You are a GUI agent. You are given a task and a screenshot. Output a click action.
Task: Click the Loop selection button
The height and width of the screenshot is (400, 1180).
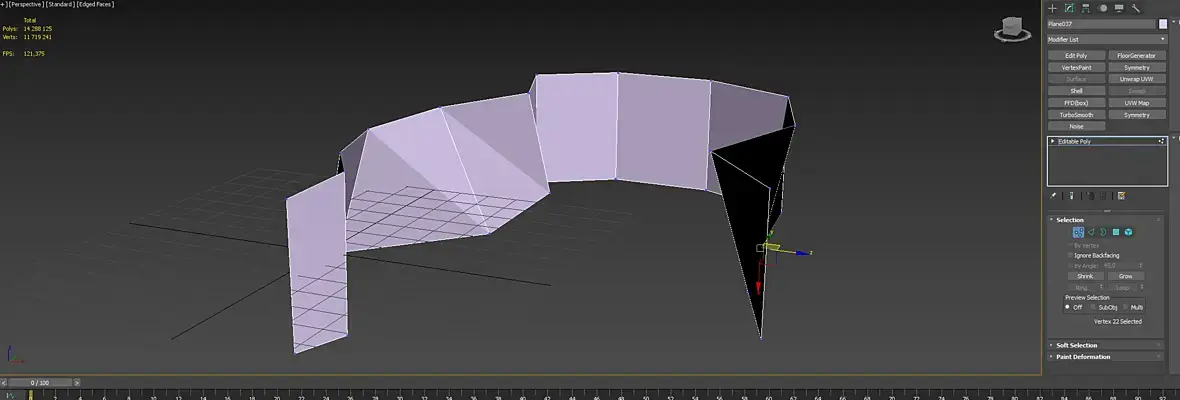(1122, 286)
